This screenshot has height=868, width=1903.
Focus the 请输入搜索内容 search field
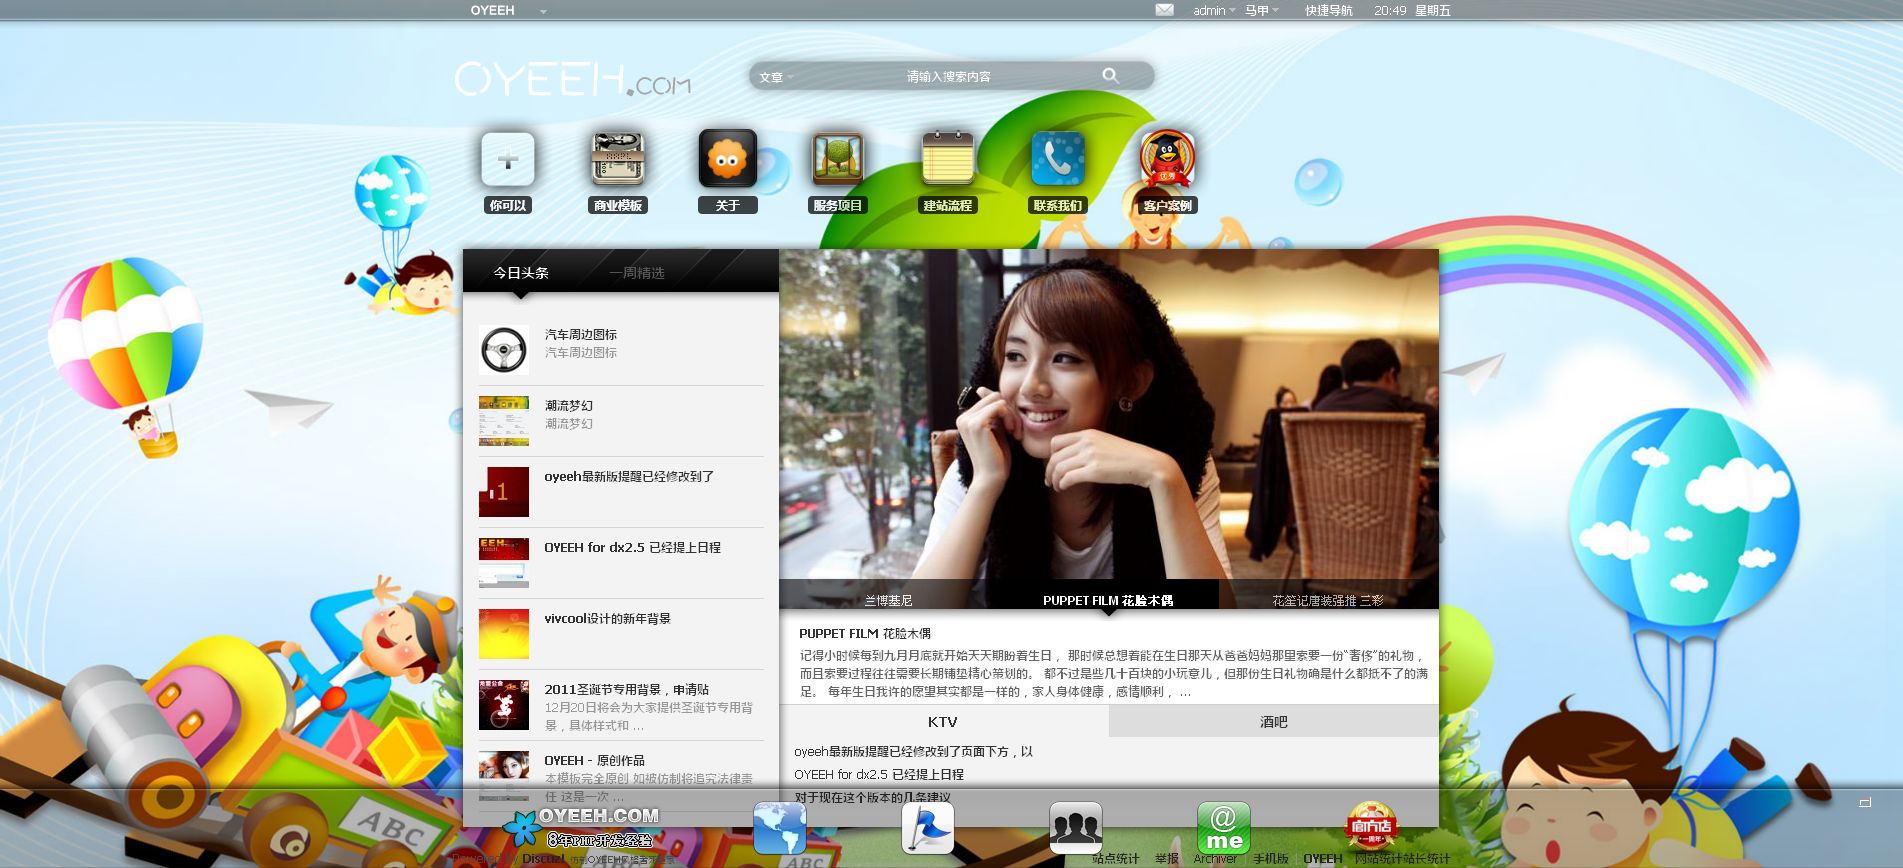point(948,76)
